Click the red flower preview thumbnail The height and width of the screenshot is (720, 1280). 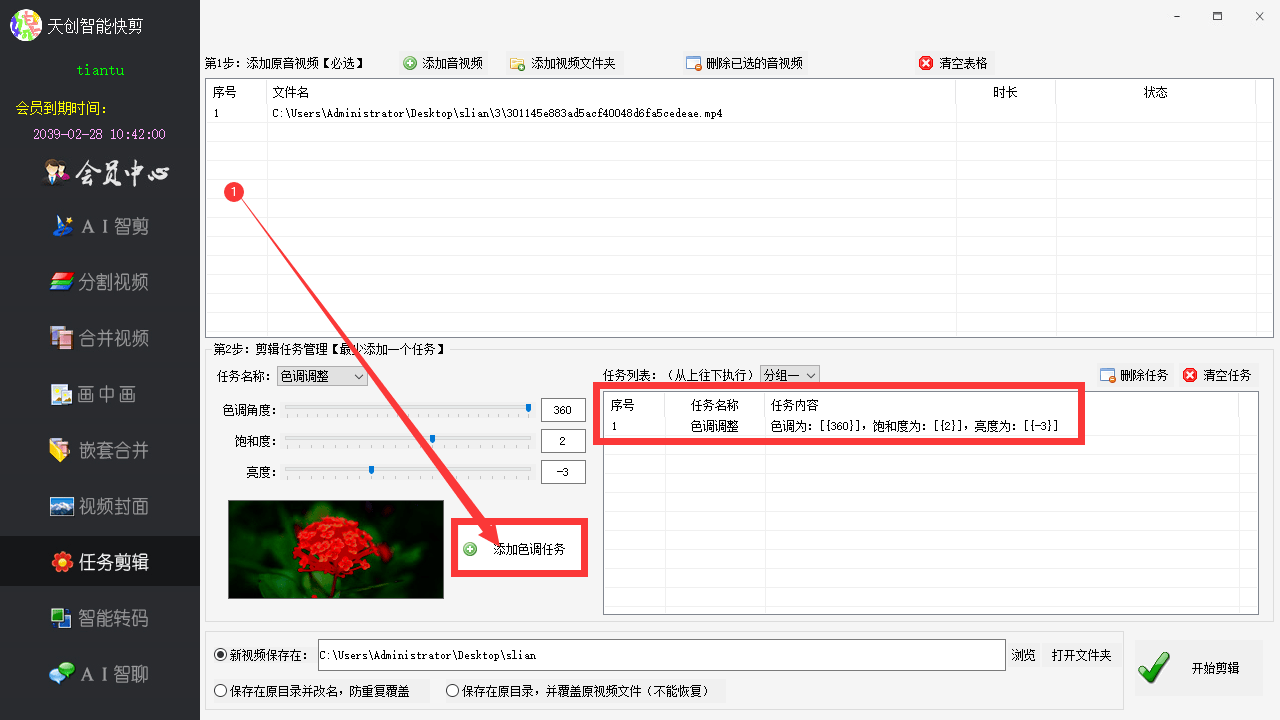(336, 549)
